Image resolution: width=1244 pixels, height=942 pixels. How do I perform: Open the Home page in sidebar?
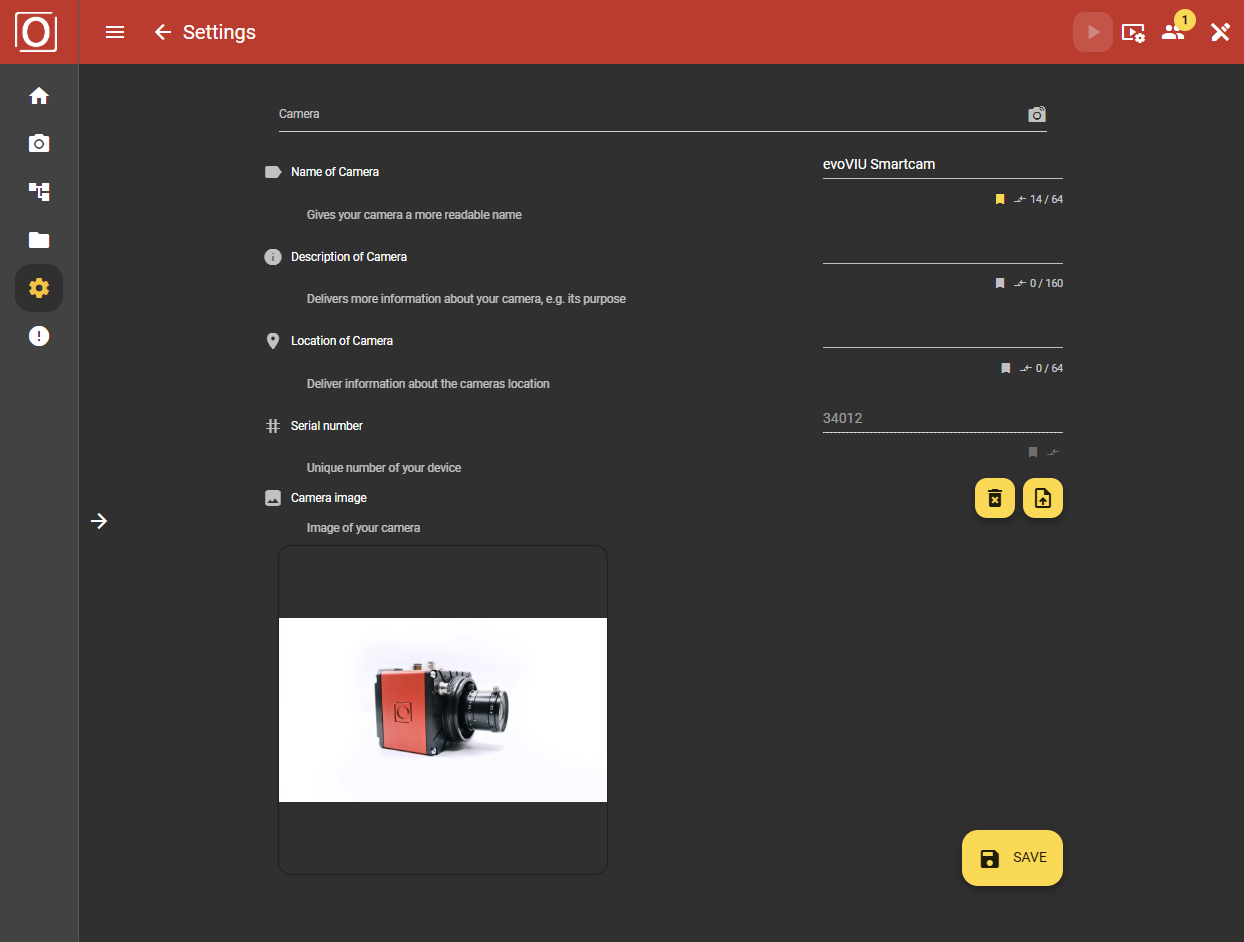[x=39, y=96]
